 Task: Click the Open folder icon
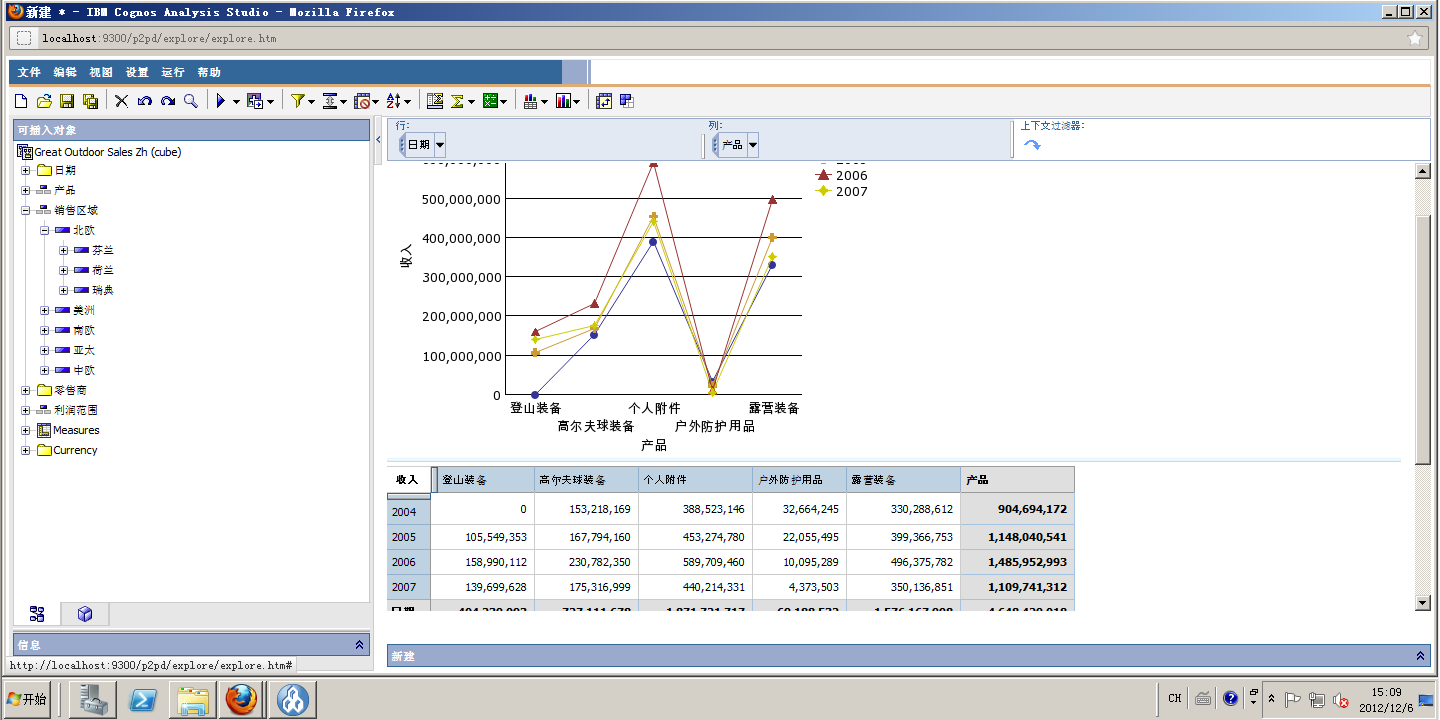pyautogui.click(x=44, y=101)
